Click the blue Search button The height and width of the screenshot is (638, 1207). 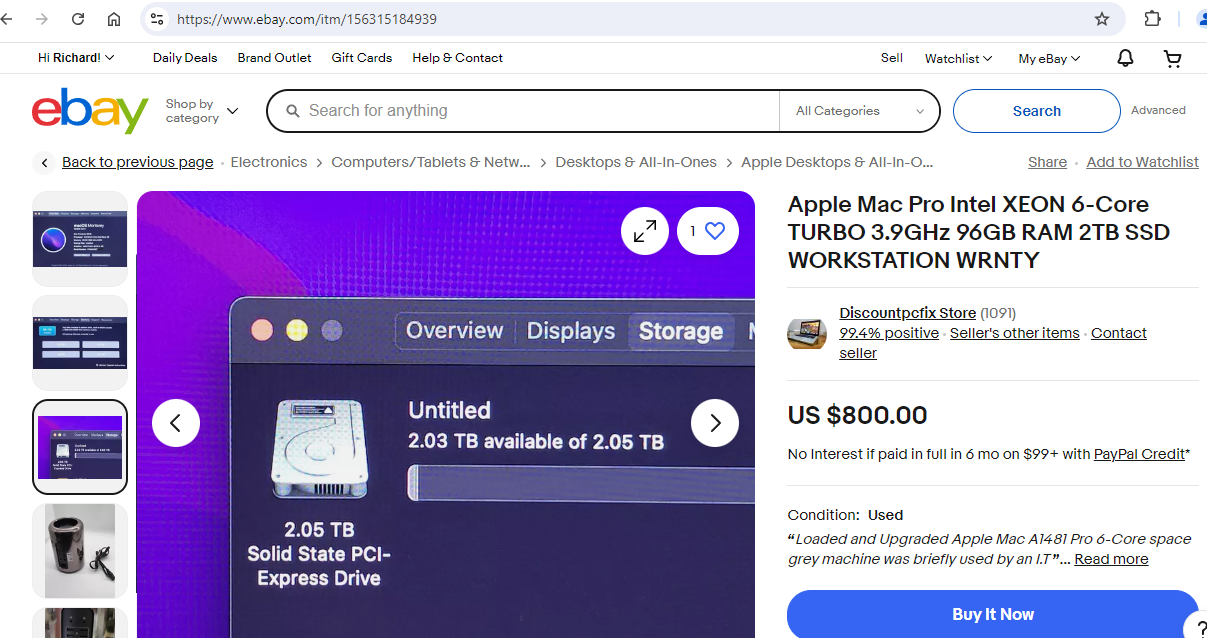coord(1037,111)
